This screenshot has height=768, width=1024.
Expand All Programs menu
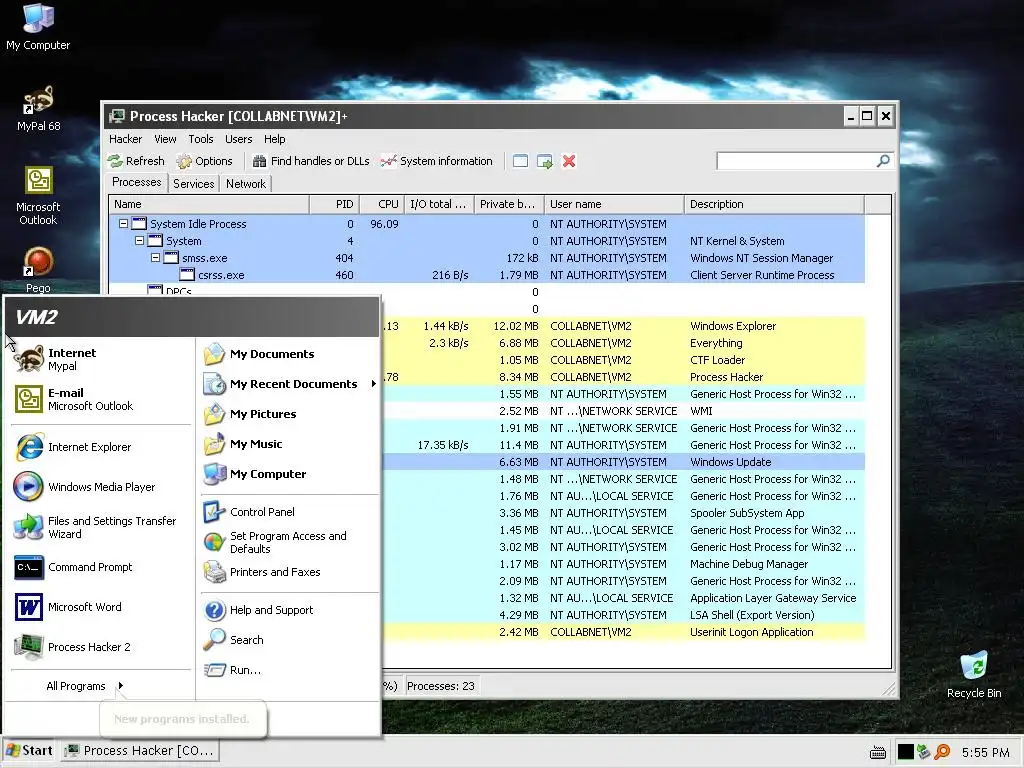tap(84, 686)
